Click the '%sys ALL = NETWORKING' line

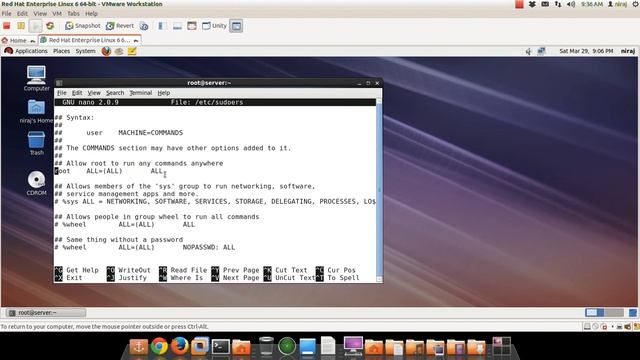coord(215,202)
